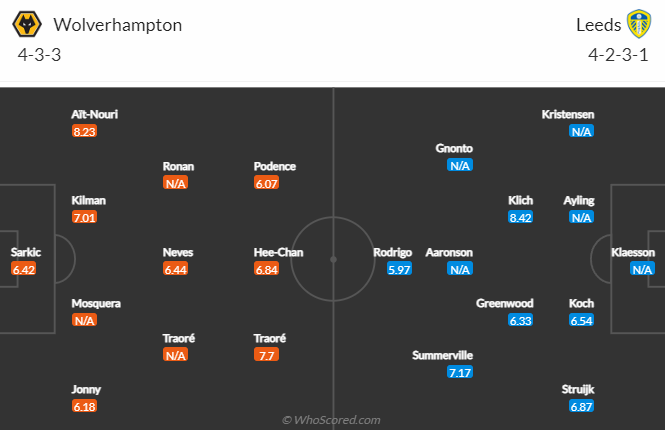Click Kilman's 7.01 rating badge
Image resolution: width=665 pixels, height=430 pixels.
pos(84,217)
